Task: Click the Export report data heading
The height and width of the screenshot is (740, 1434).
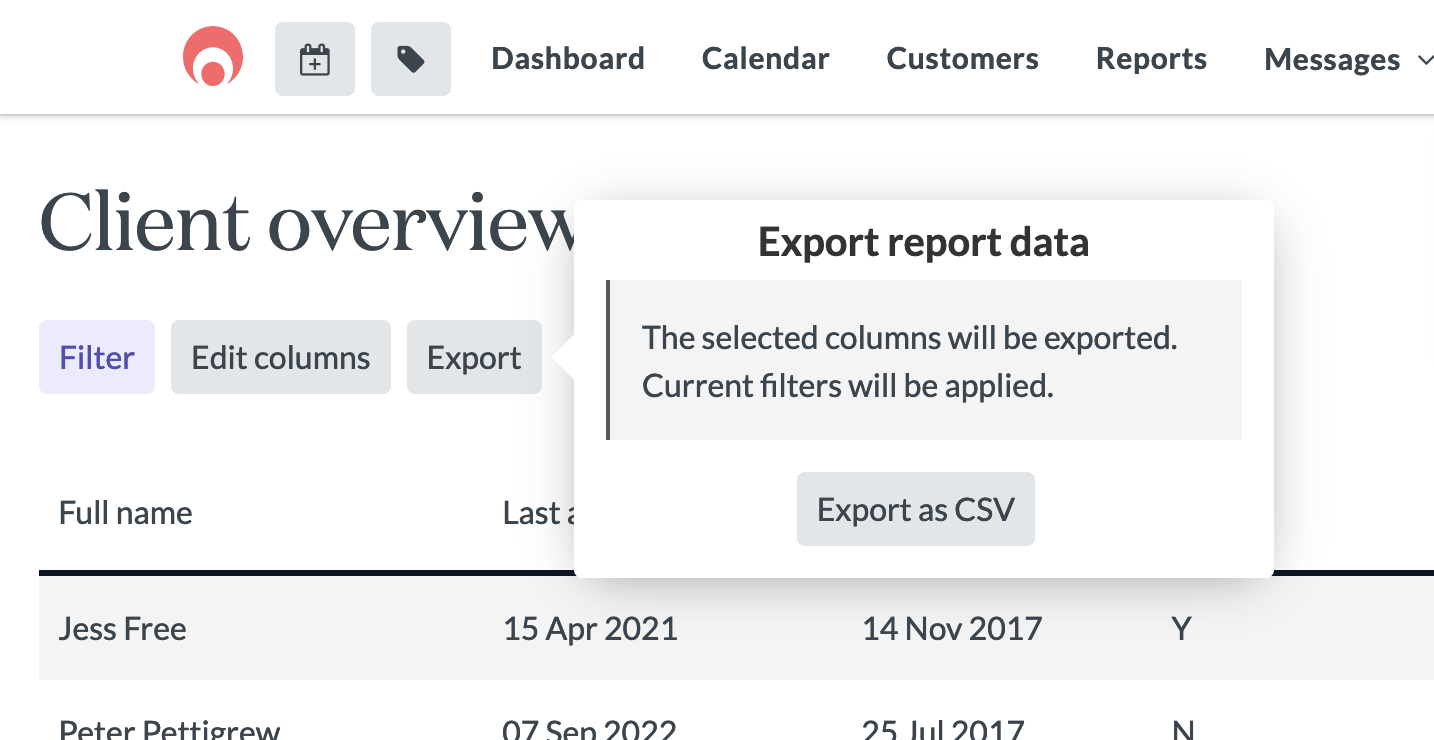Action: (x=924, y=243)
